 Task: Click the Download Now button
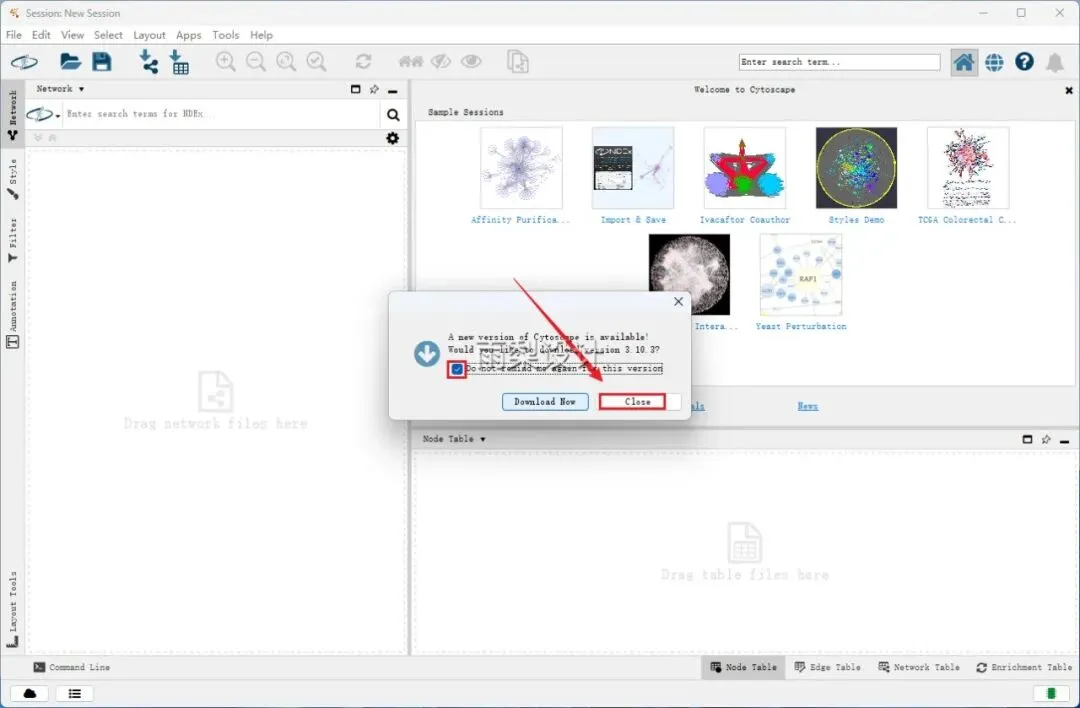(545, 402)
